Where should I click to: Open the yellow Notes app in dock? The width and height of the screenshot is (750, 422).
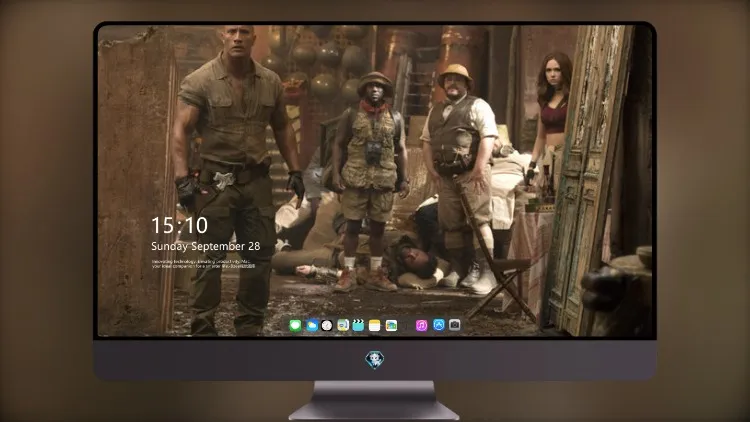pos(375,325)
